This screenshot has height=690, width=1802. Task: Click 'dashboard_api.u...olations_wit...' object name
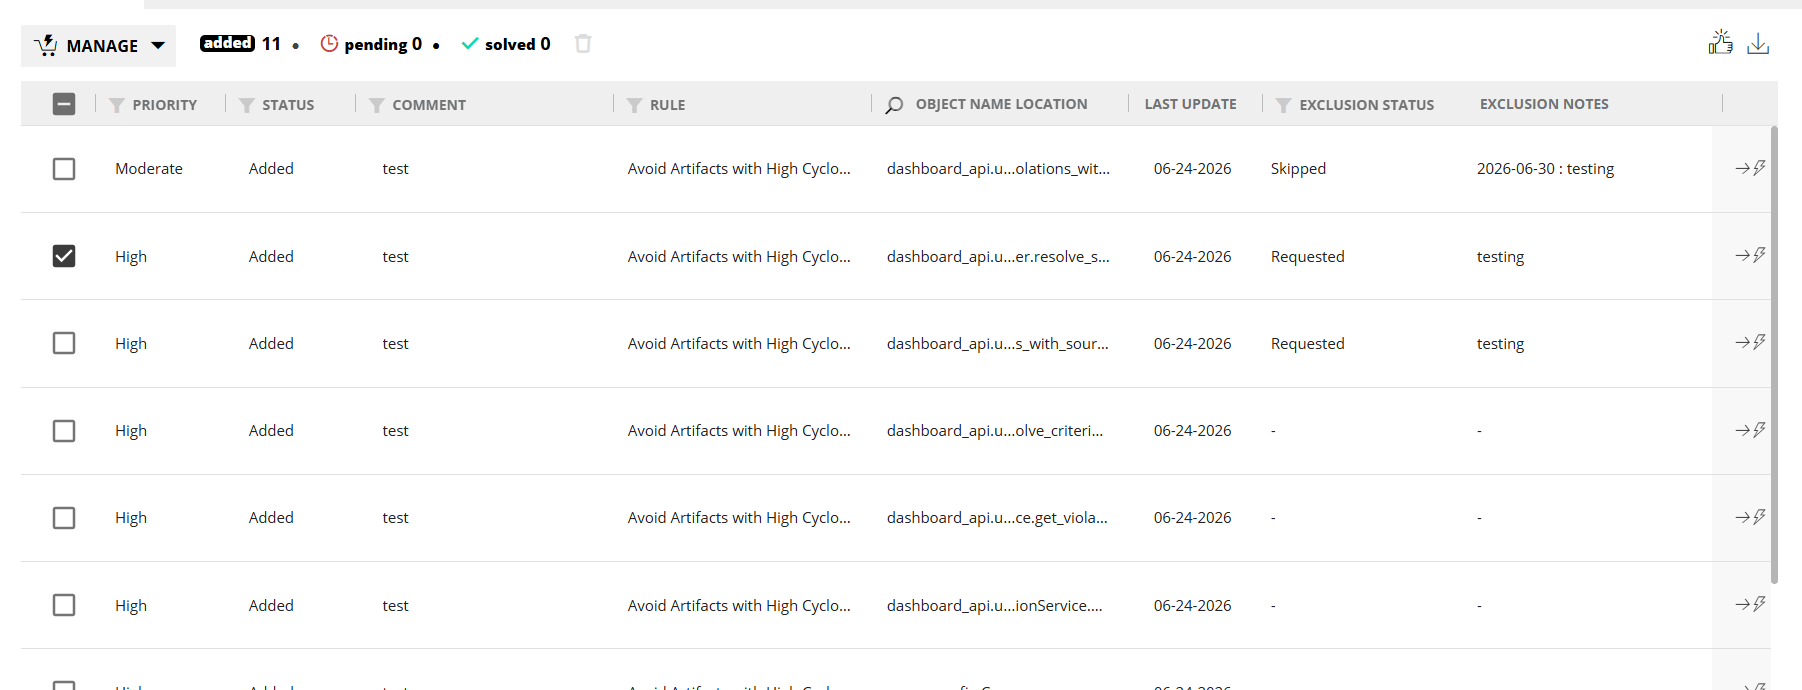(998, 169)
